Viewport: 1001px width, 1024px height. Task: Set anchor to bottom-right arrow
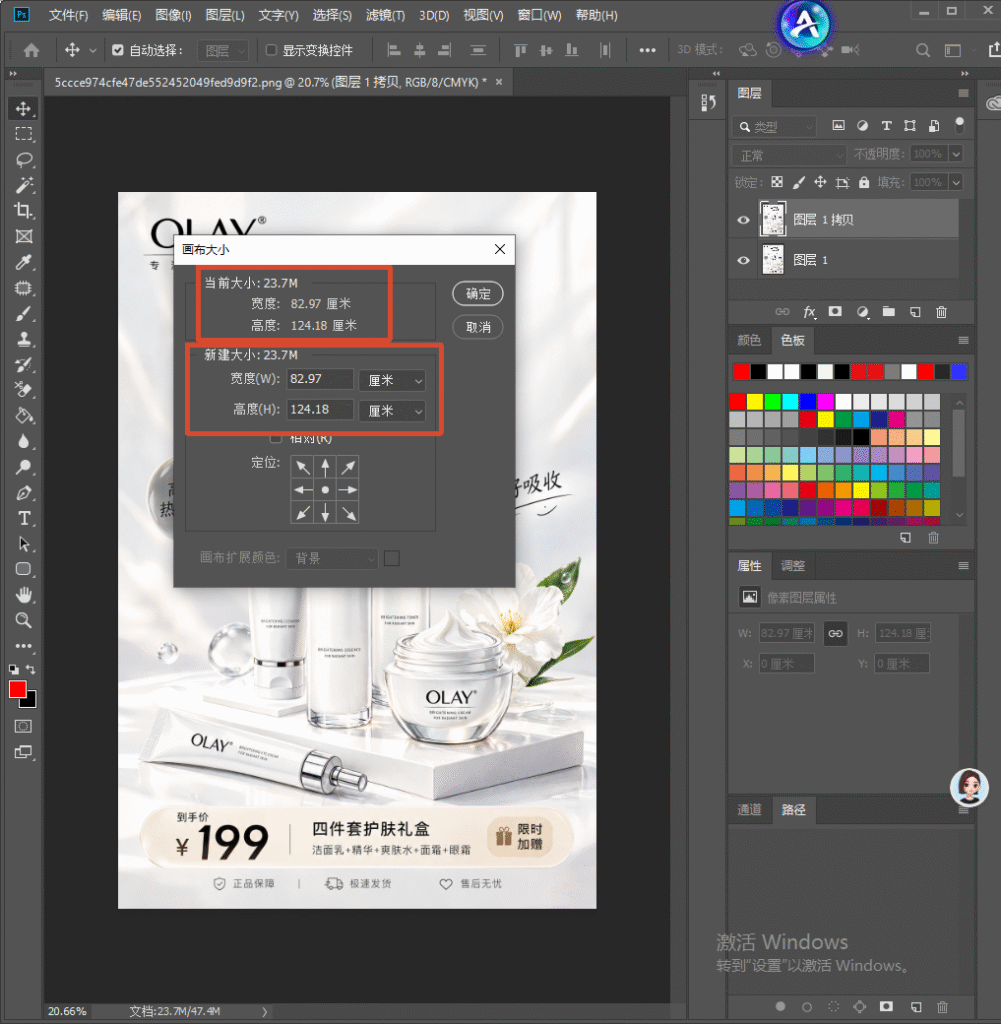click(x=348, y=513)
